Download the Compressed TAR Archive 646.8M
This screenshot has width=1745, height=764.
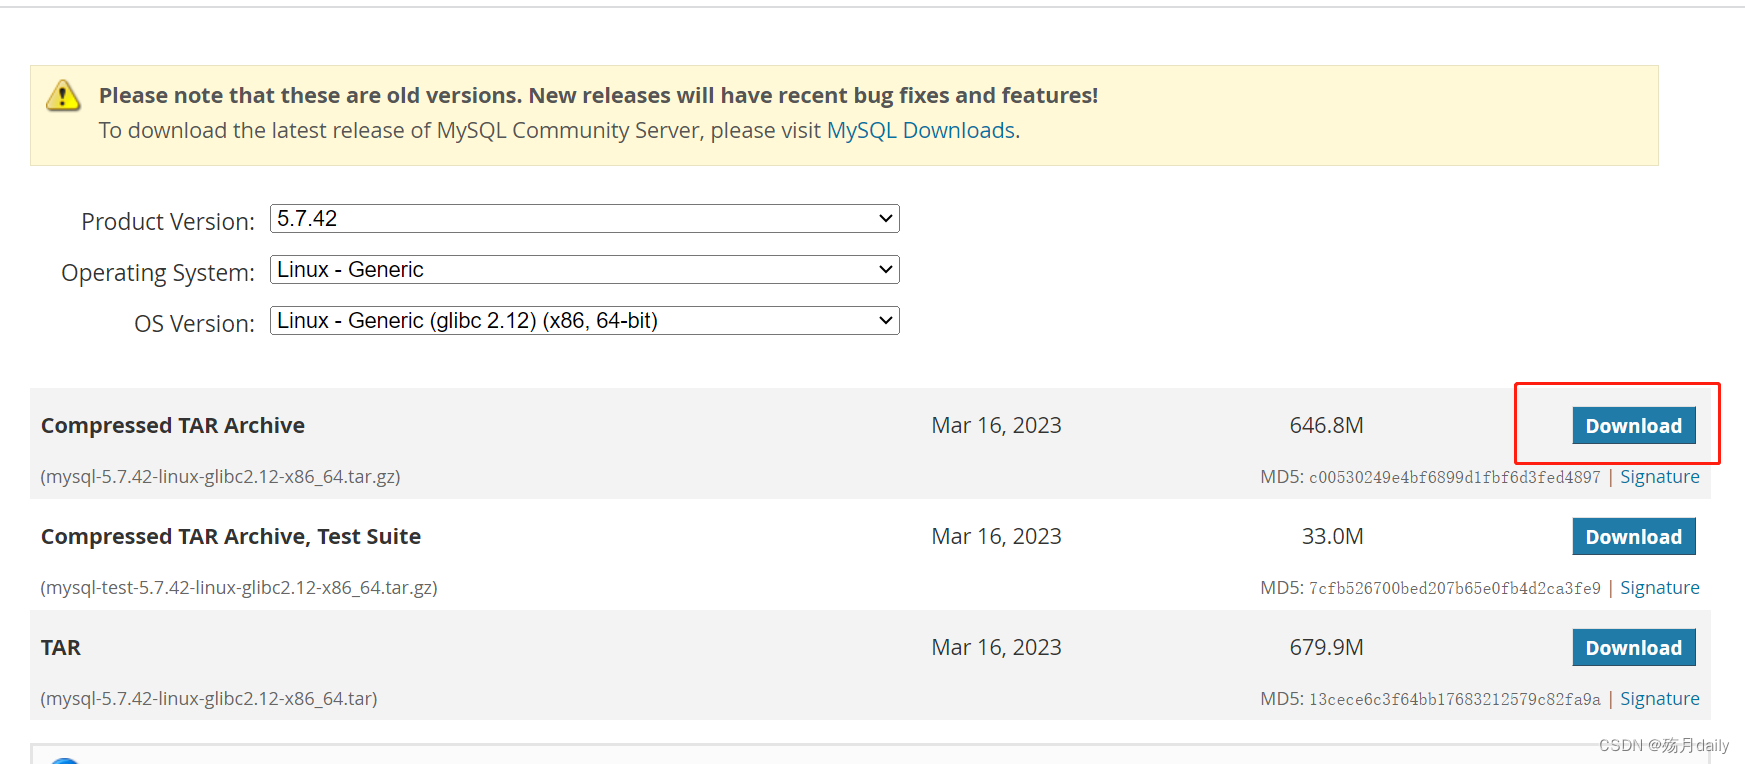1634,426
